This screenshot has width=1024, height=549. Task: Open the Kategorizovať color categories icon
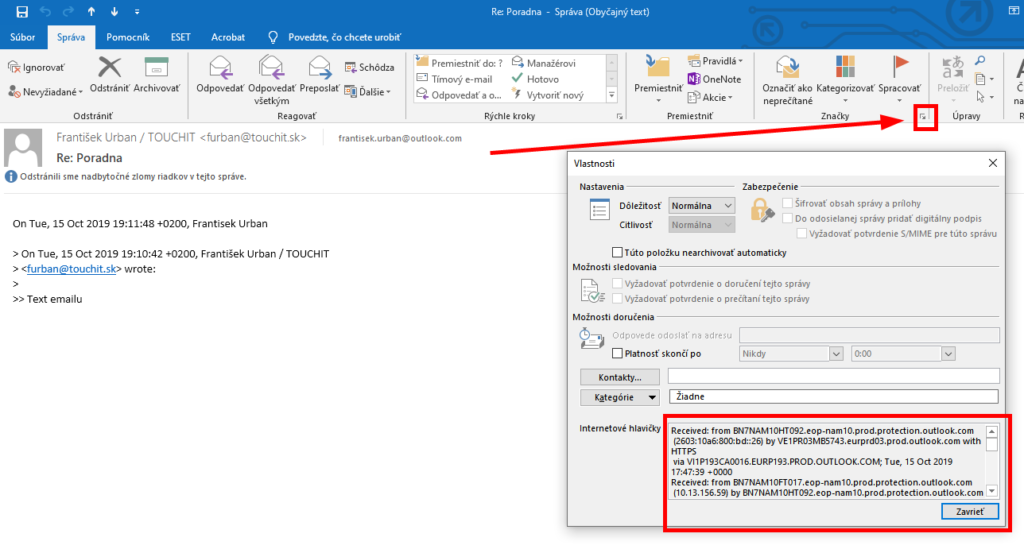tap(845, 68)
